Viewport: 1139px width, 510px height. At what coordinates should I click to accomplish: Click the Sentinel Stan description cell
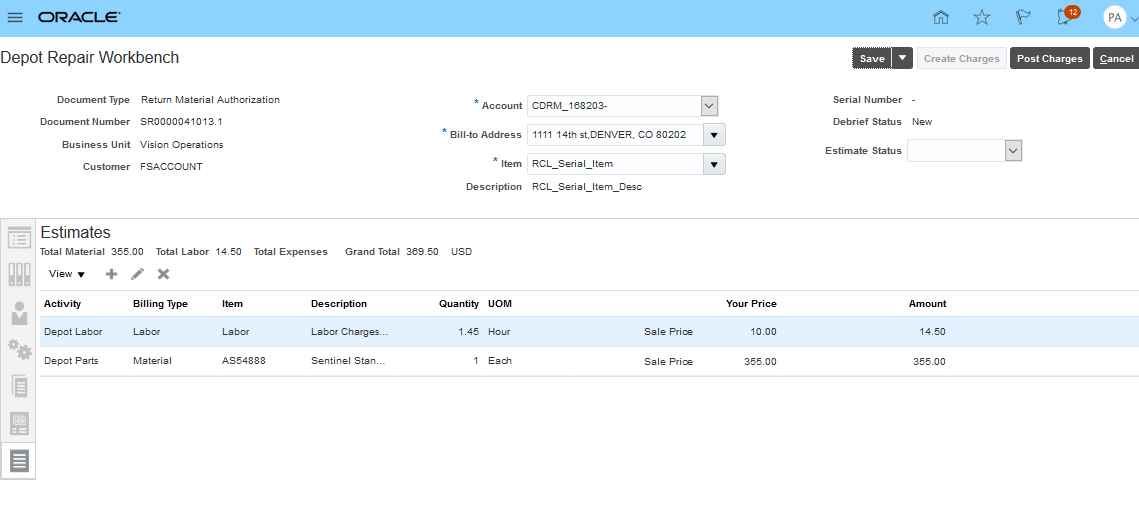349,361
